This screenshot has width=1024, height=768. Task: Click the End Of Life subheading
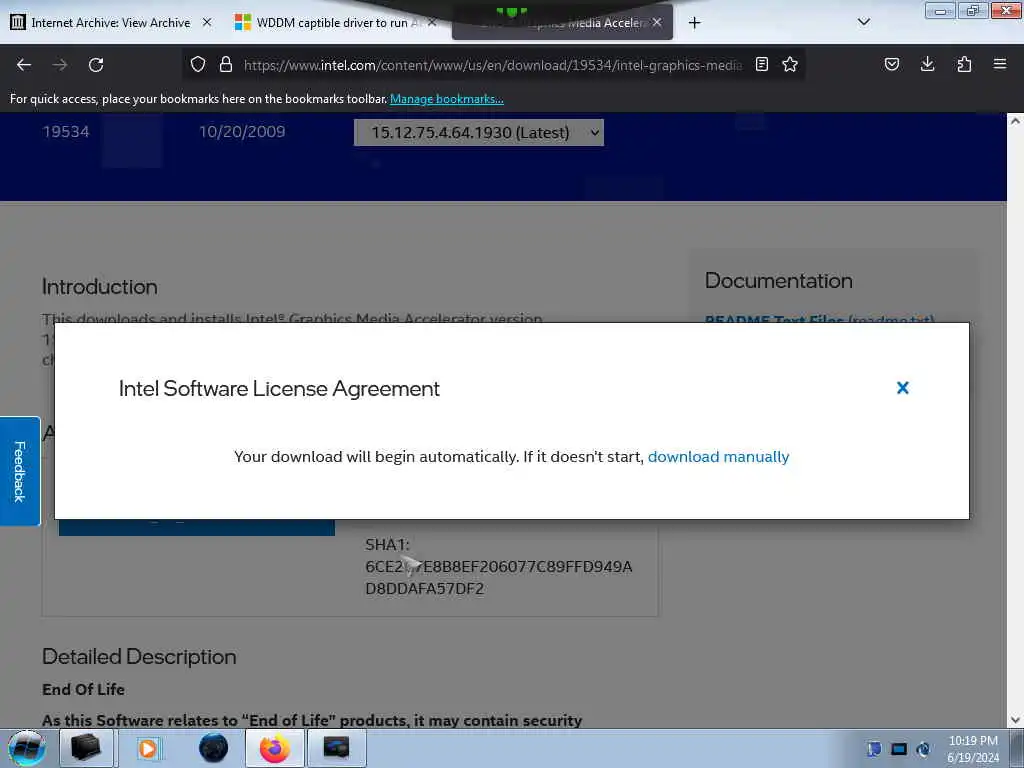click(83, 689)
